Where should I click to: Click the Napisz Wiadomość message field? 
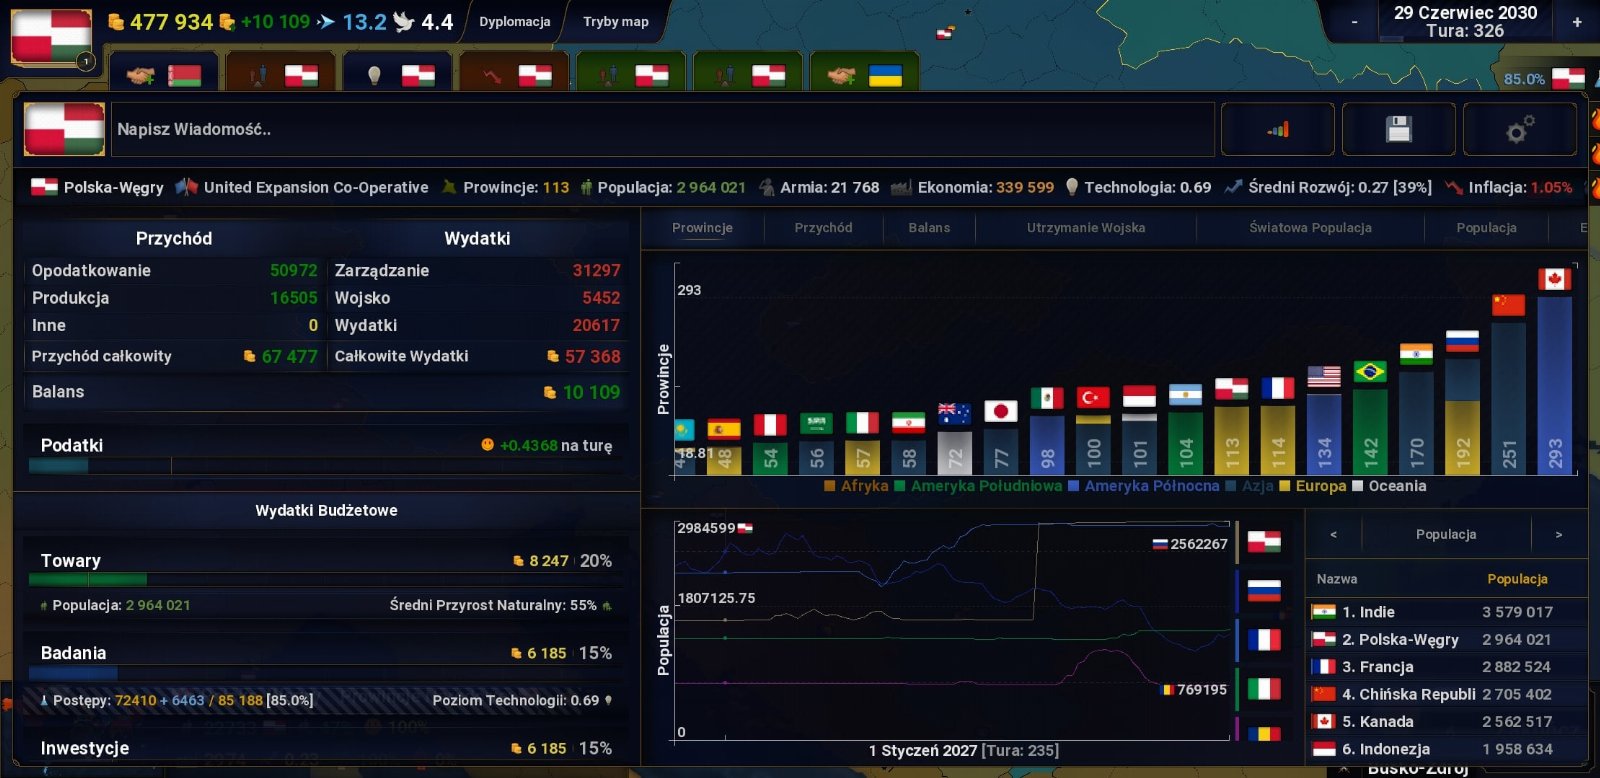click(660, 129)
